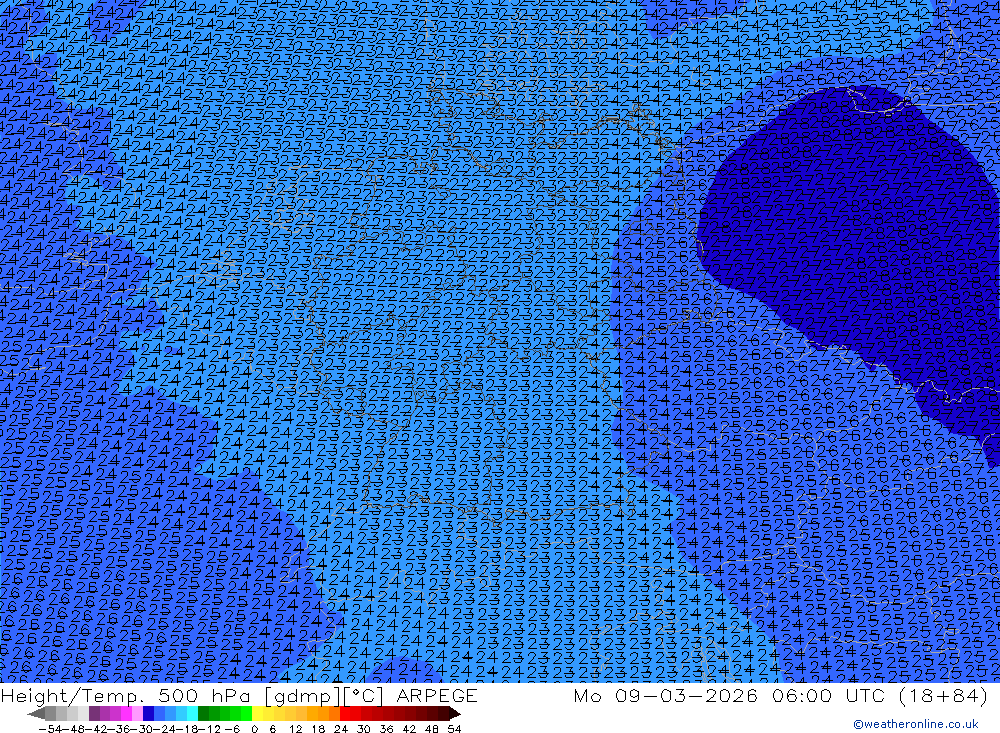Screen dimensions: 1000x733
Task: Click the 42 legend value label
Action: 409,729
